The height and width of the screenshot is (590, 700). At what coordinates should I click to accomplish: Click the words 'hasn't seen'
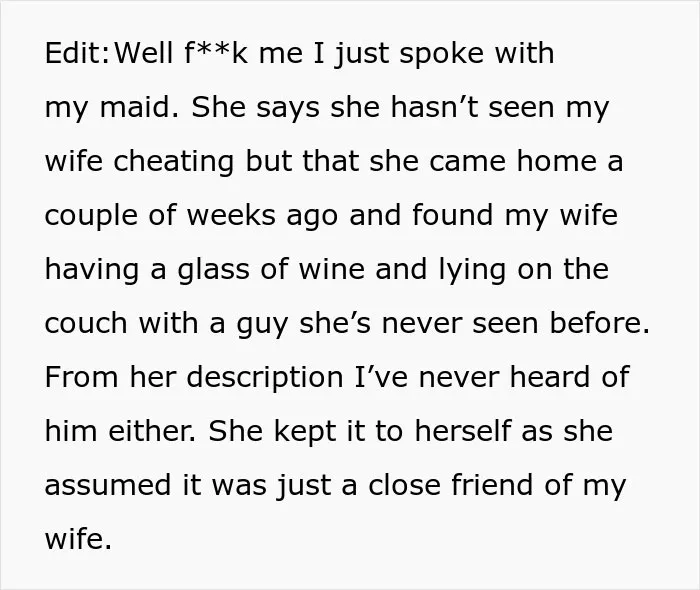tap(472, 108)
